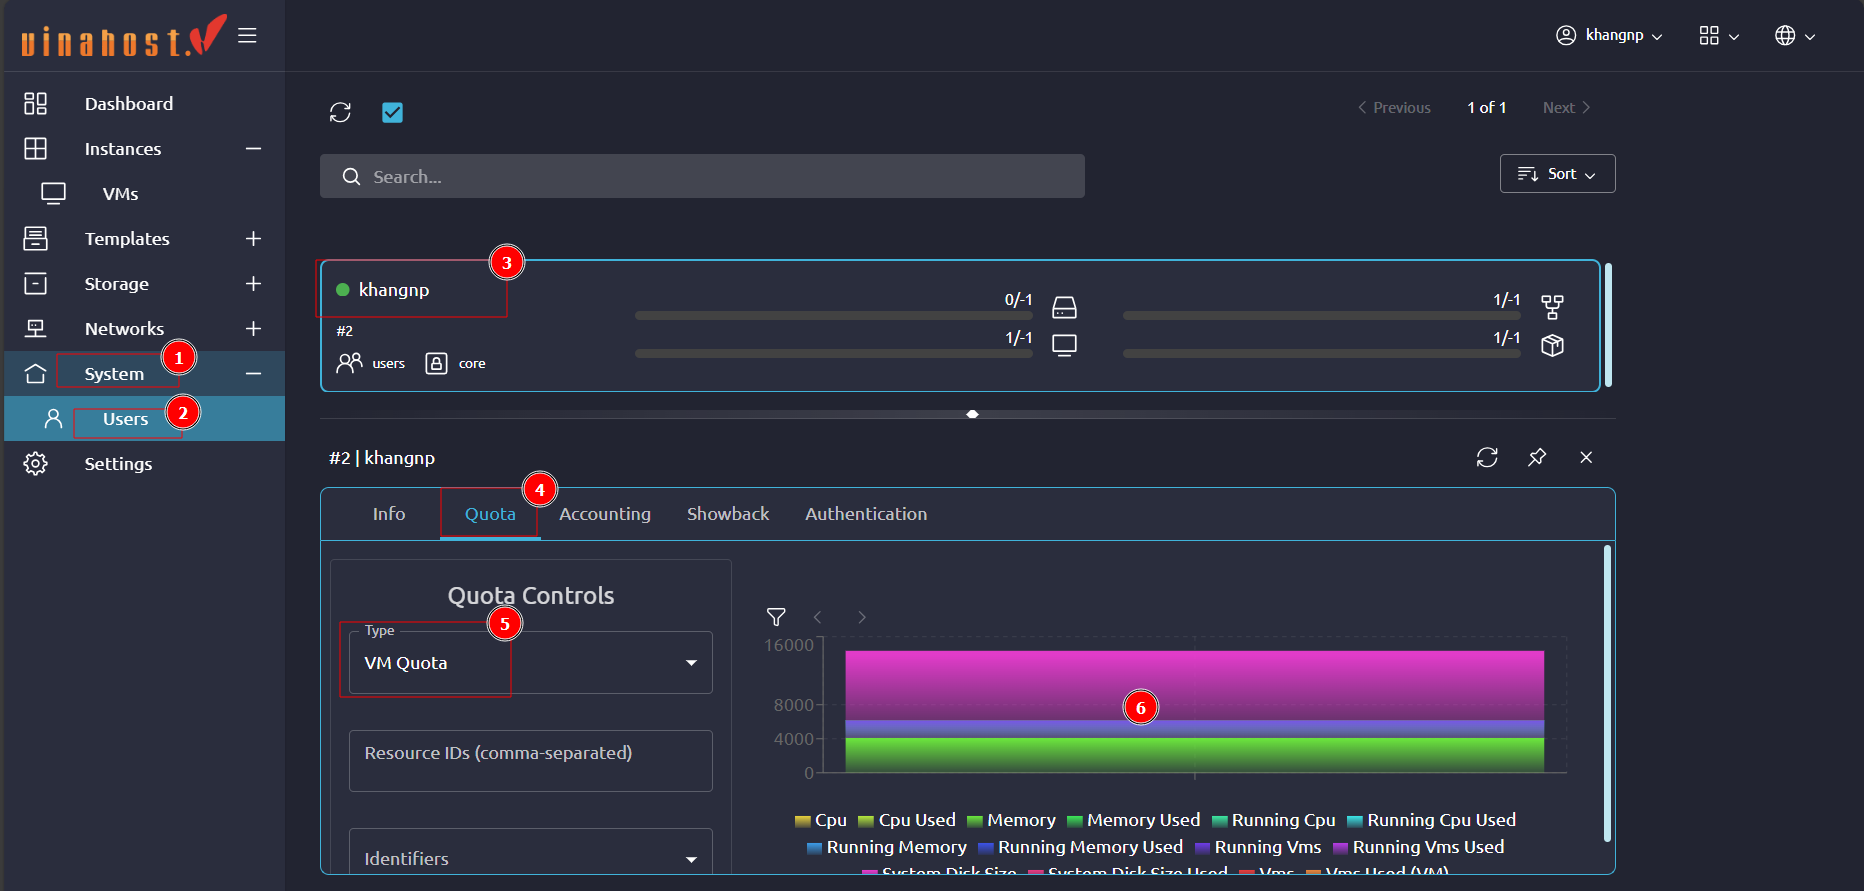Viewport: 1864px width, 891px height.
Task: Open the Authentication tab
Action: click(865, 514)
